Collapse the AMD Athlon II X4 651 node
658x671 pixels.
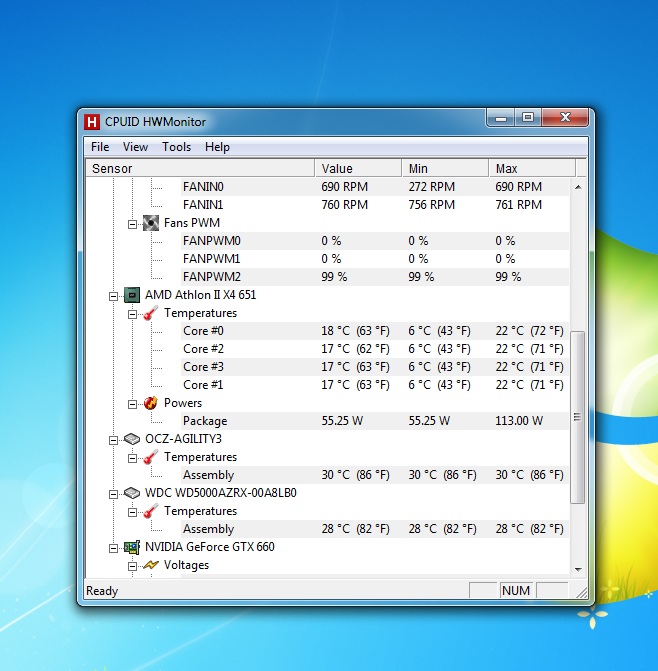[x=113, y=295]
